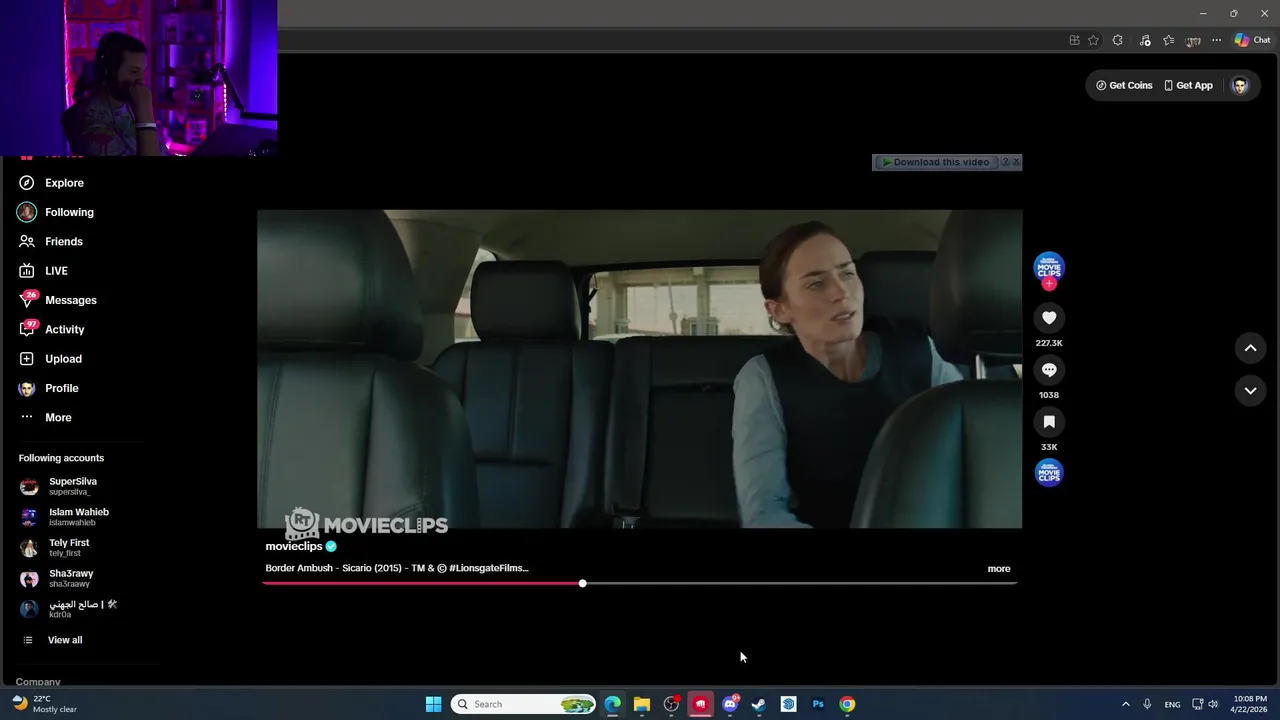Open the volume speaker icon in the tray
1280x720 pixels.
tap(1213, 704)
